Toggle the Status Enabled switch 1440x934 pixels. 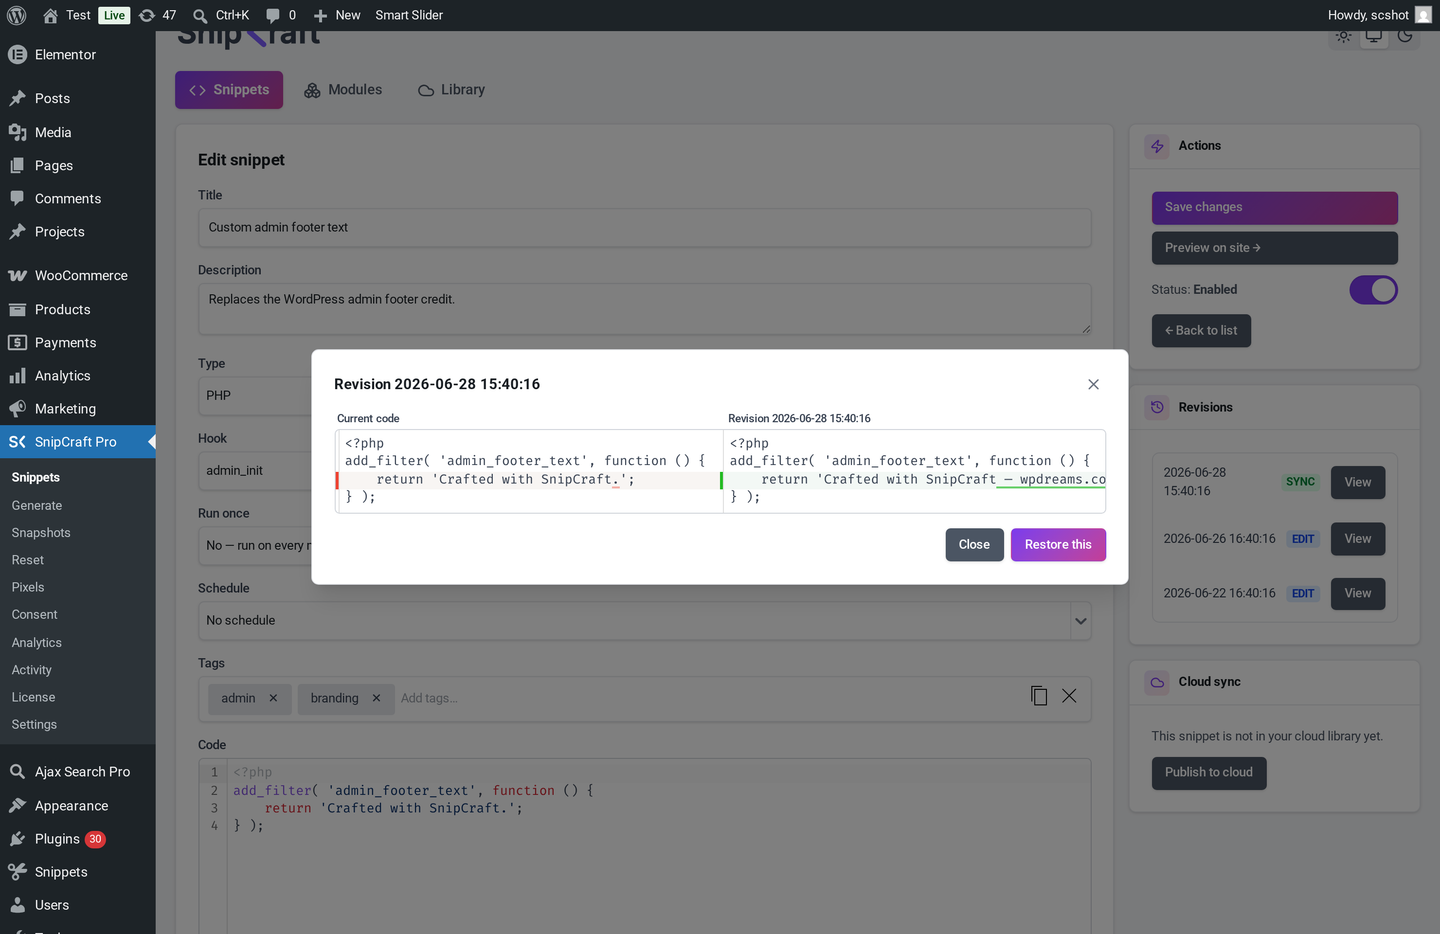pos(1373,290)
